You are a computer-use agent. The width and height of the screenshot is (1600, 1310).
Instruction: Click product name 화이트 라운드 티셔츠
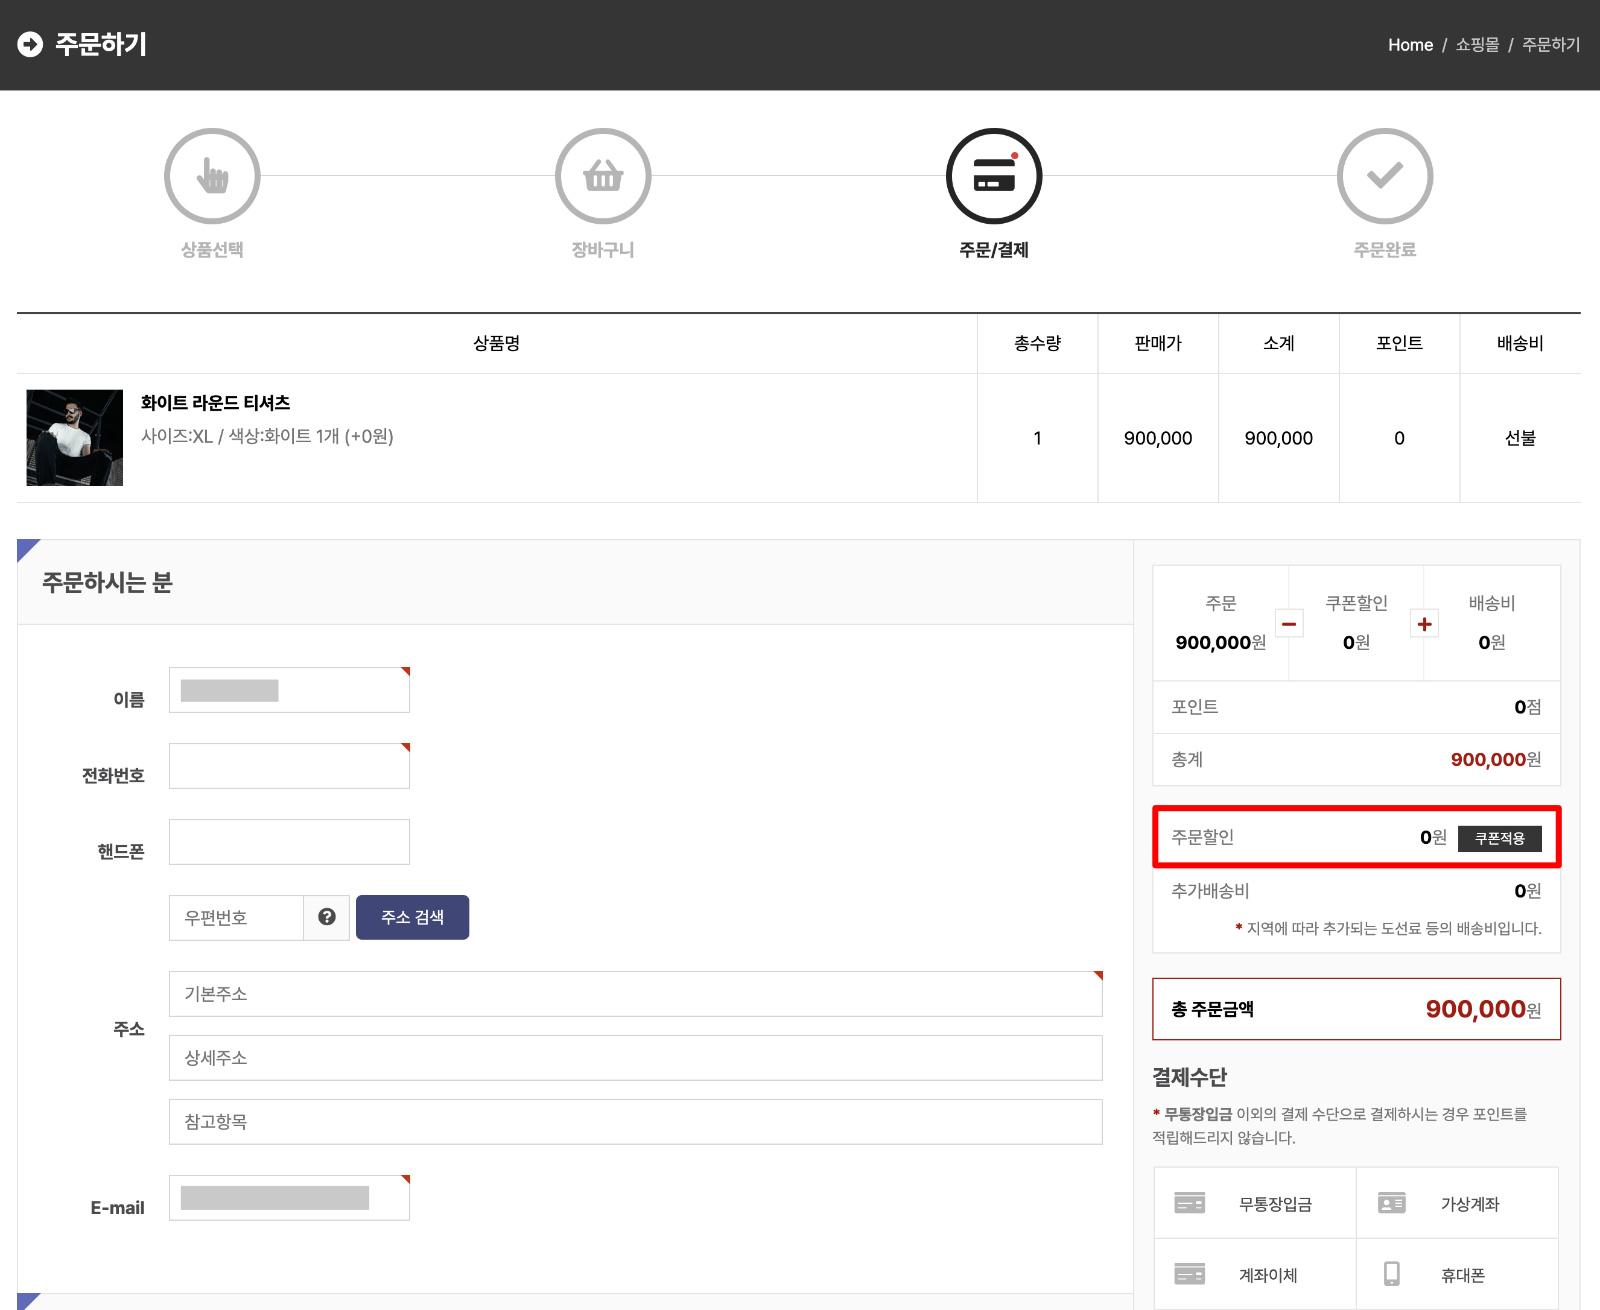point(215,402)
